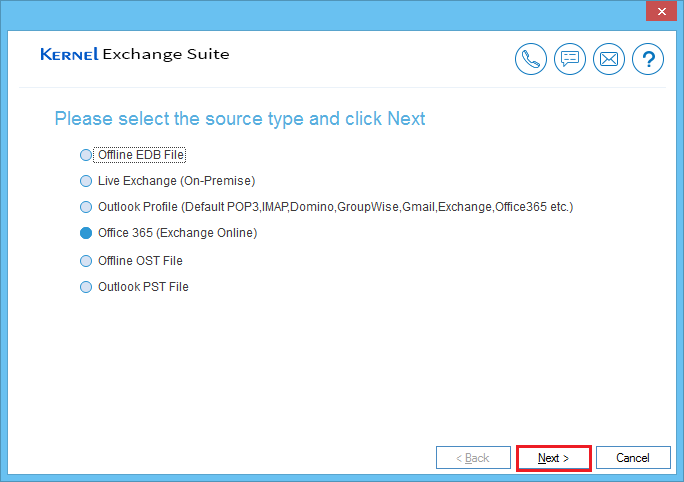
Task: Cancel the source selection wizard
Action: [x=633, y=458]
